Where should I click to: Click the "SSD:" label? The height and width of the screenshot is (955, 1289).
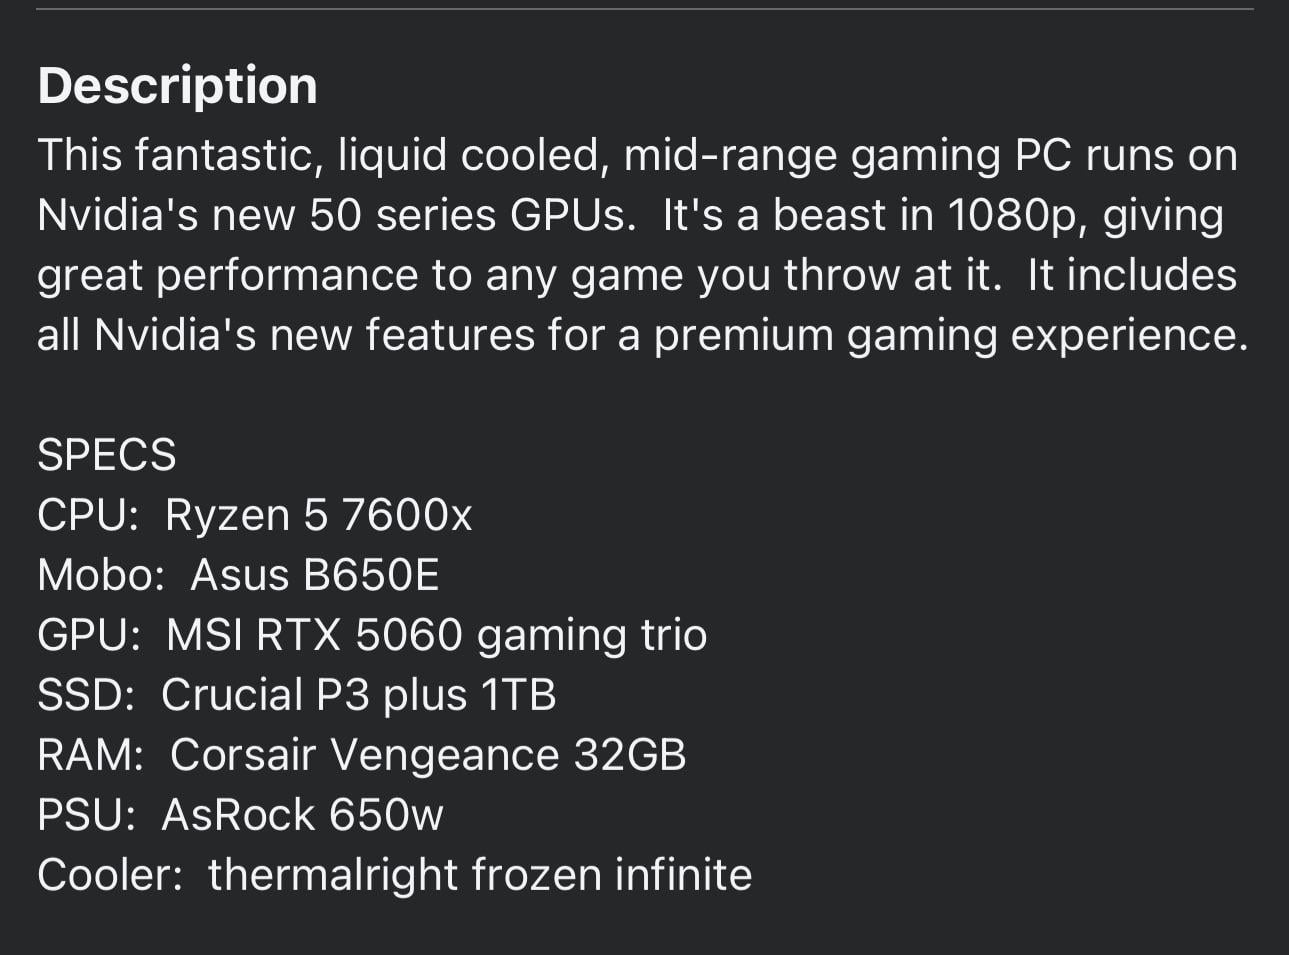86,695
